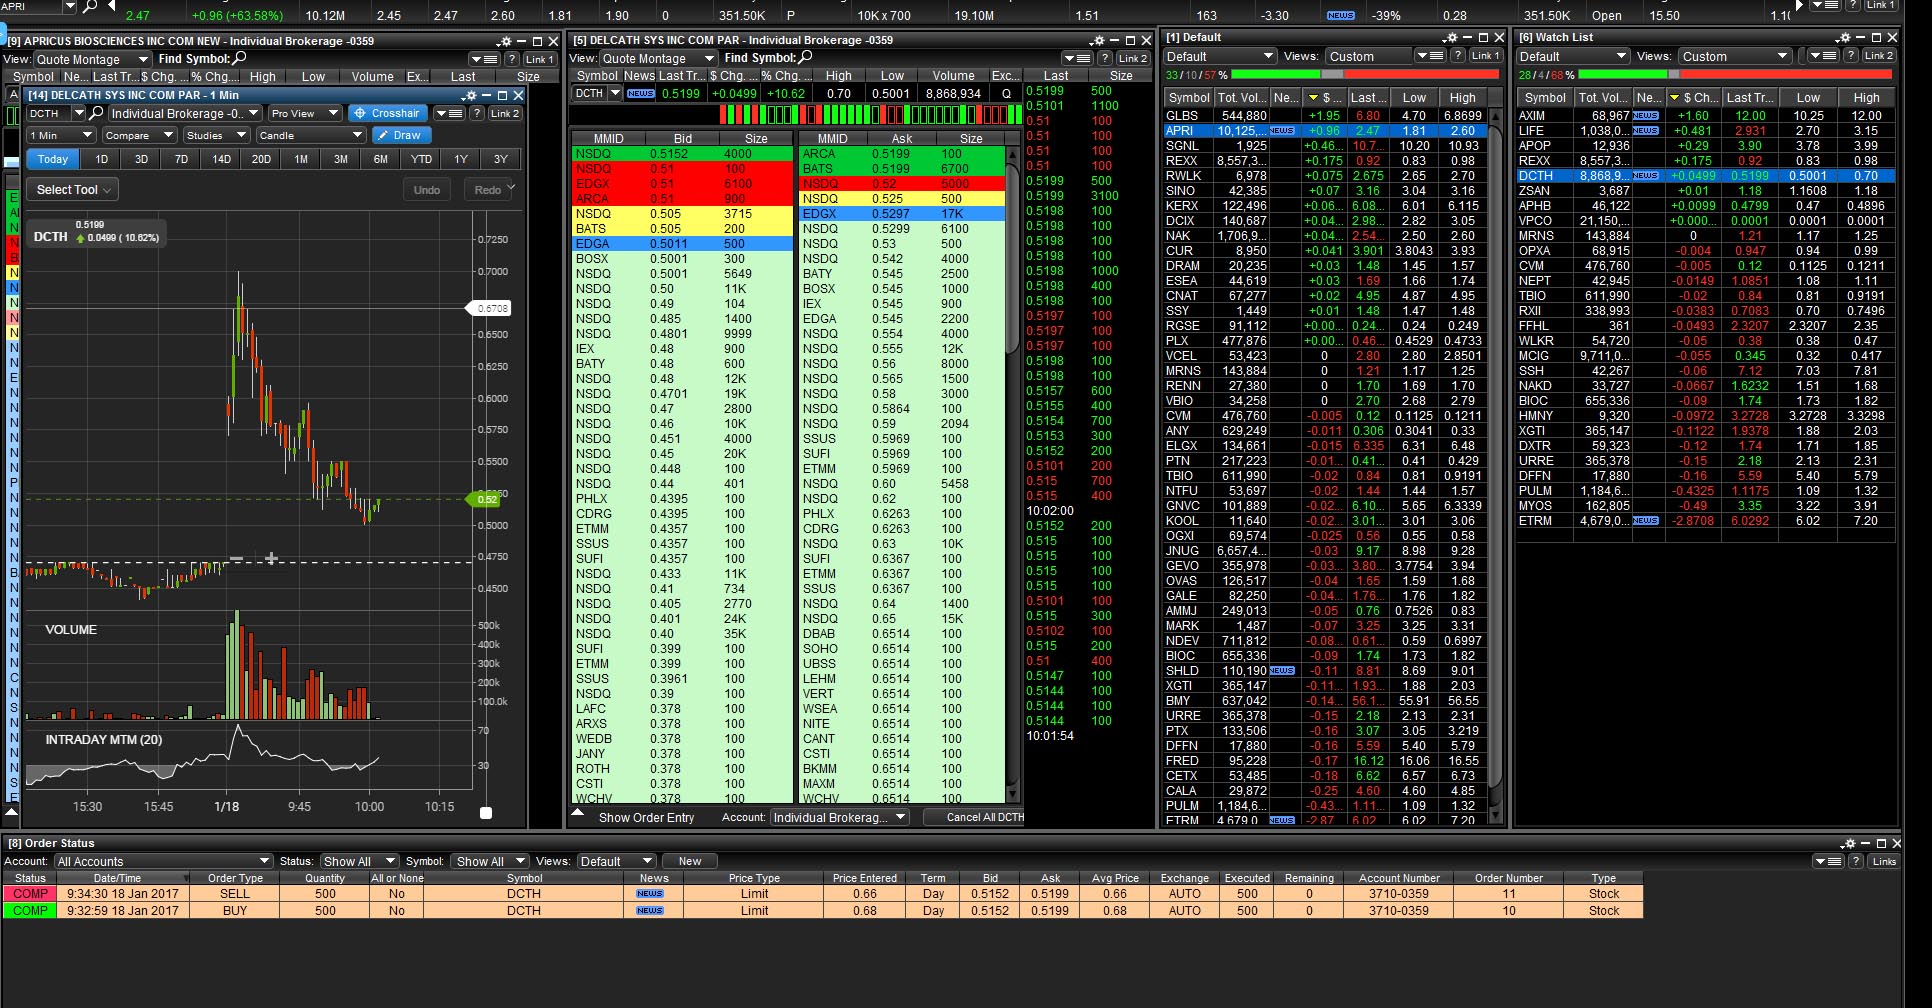Image resolution: width=1932 pixels, height=1008 pixels.
Task: Expand the Studies dropdown
Action: coord(215,136)
